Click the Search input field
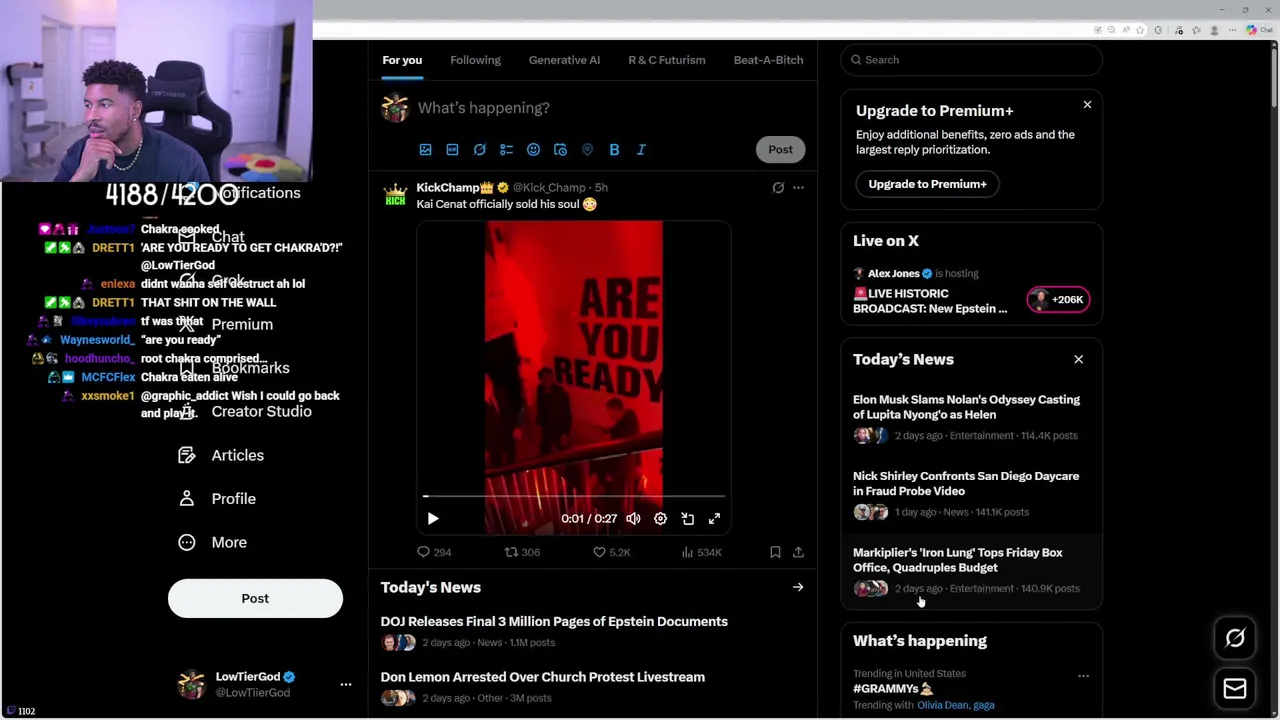 [x=971, y=60]
